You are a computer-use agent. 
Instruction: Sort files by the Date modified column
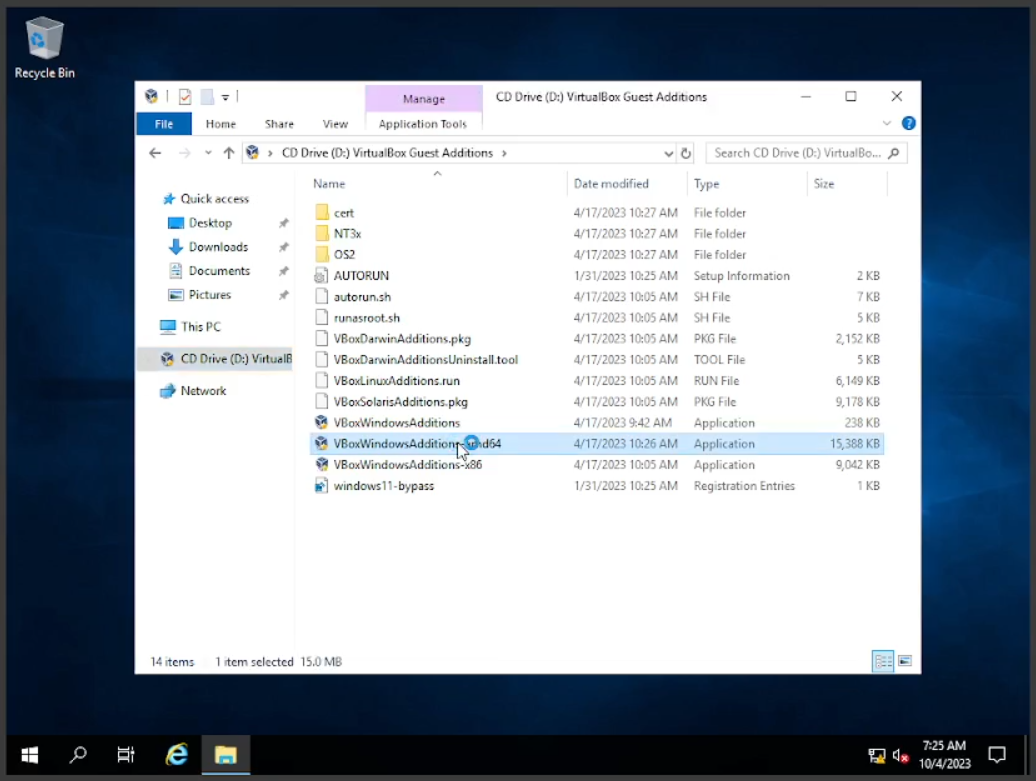coord(611,184)
